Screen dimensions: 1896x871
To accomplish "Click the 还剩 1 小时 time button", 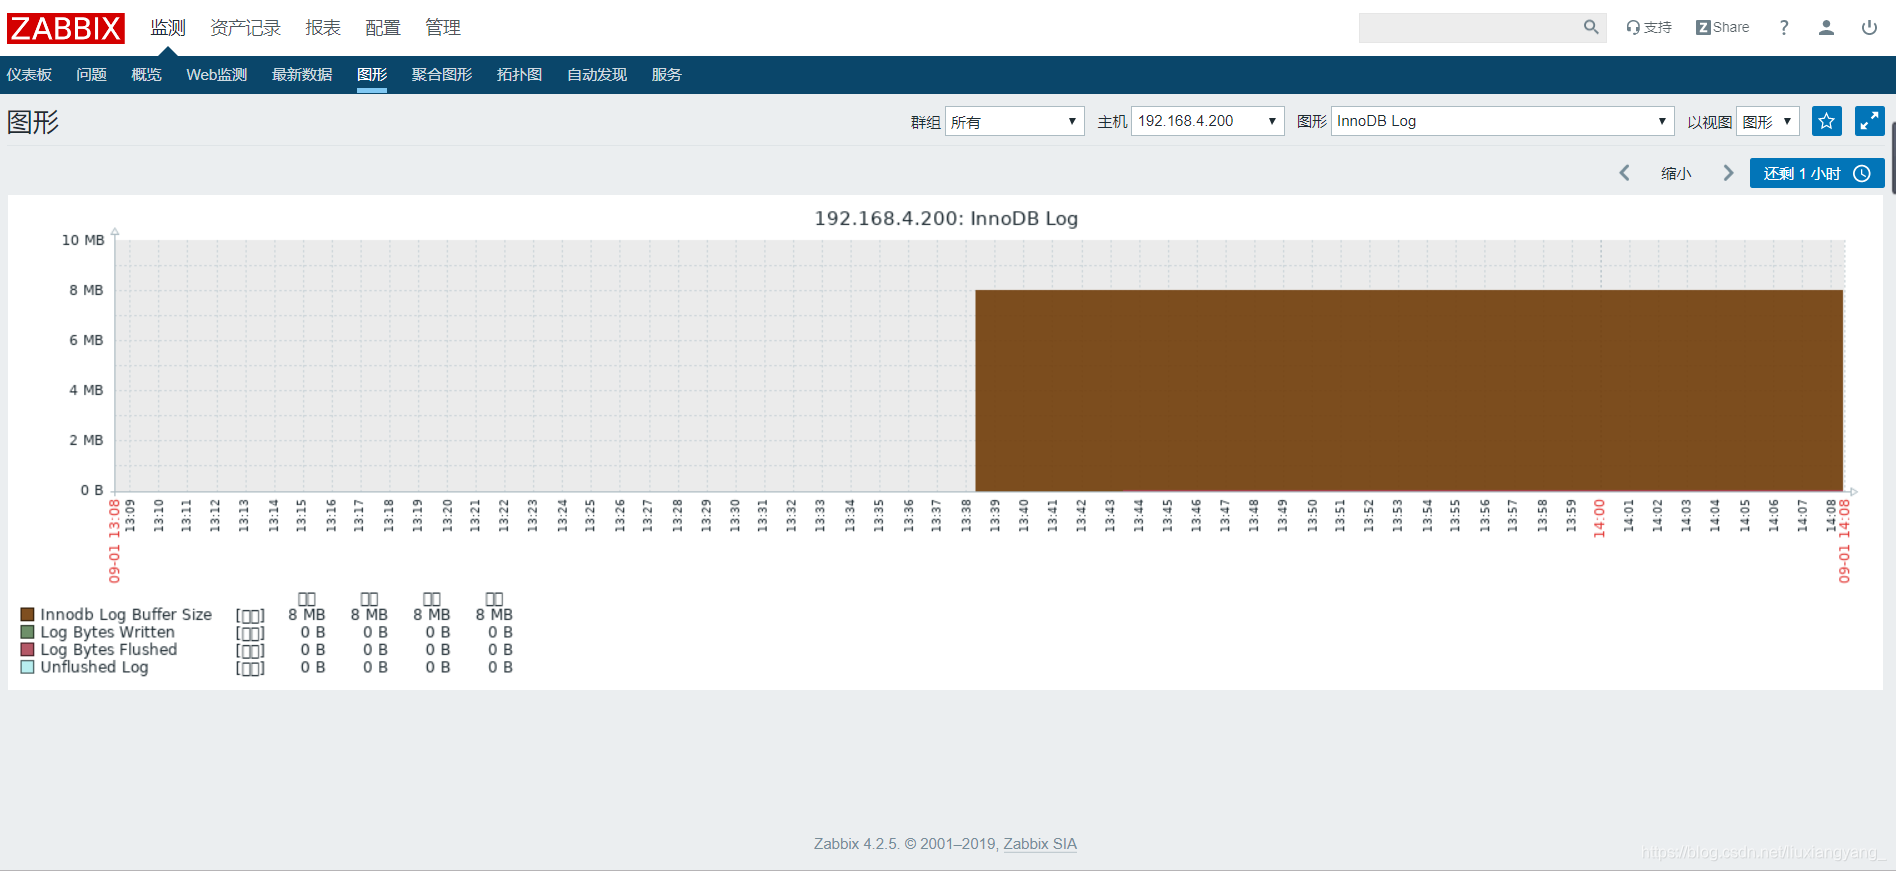I will [1817, 173].
